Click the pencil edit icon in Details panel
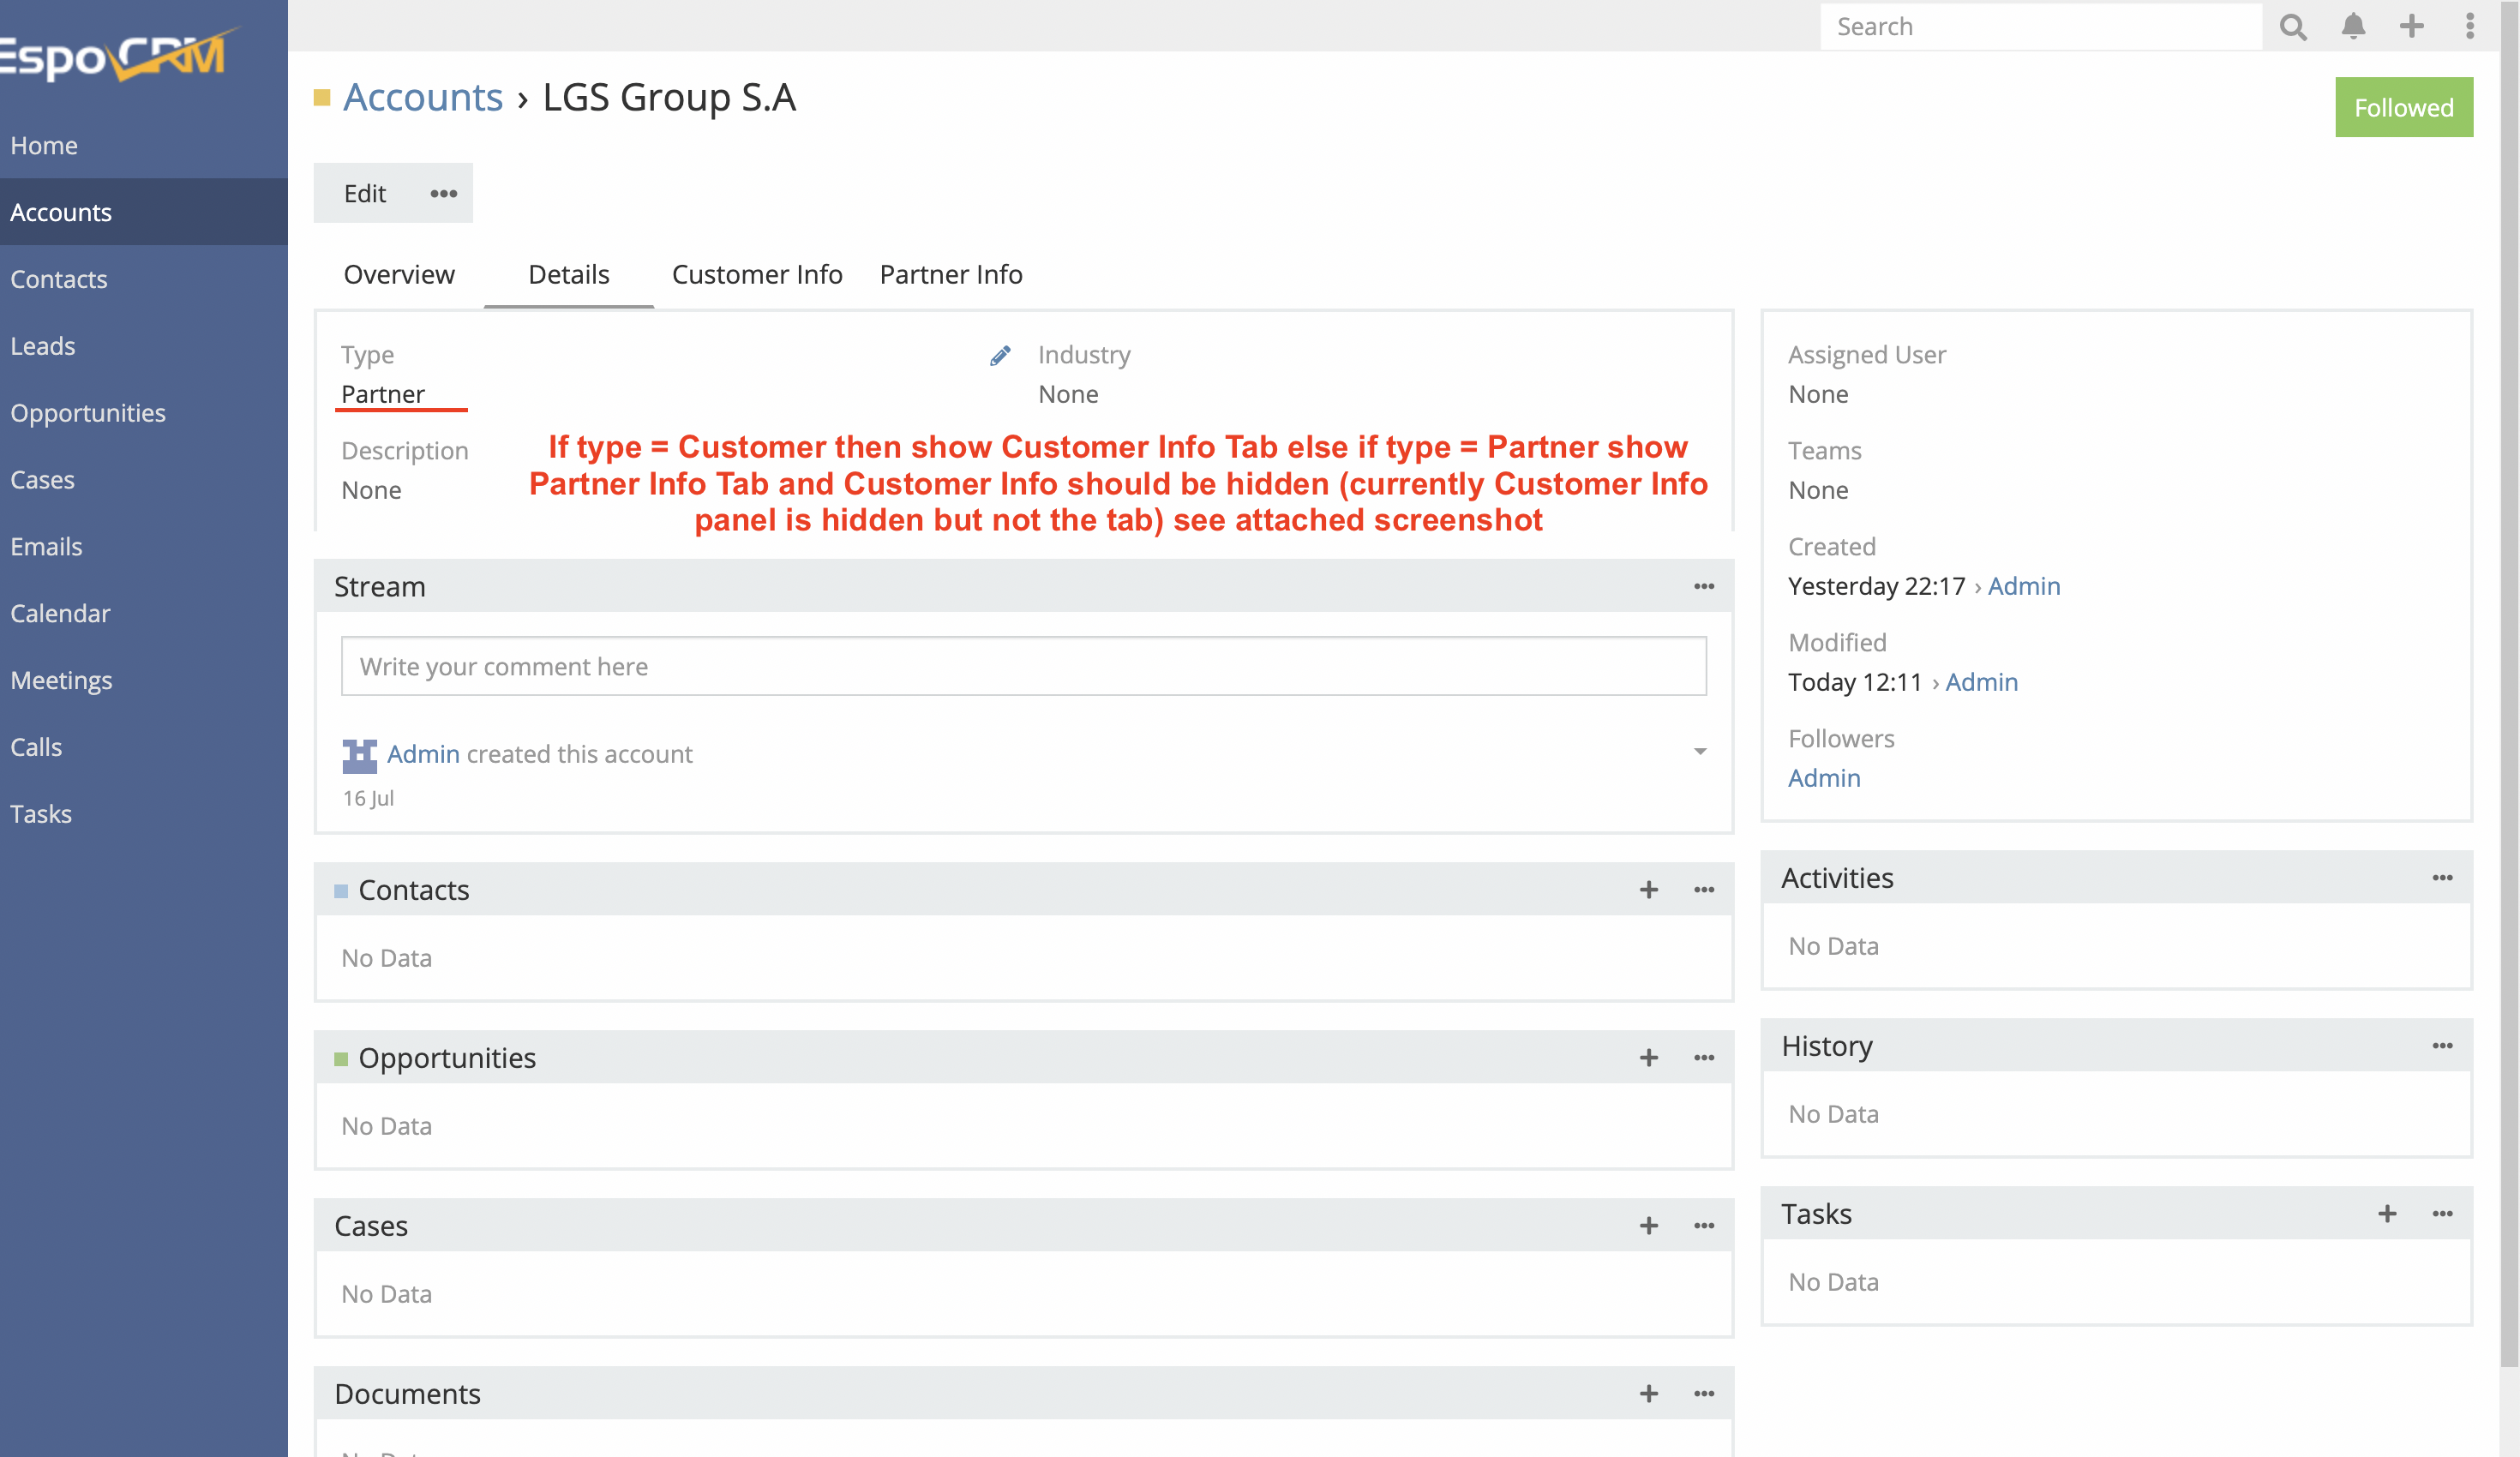Viewport: 2520px width, 1457px height. pyautogui.click(x=999, y=355)
